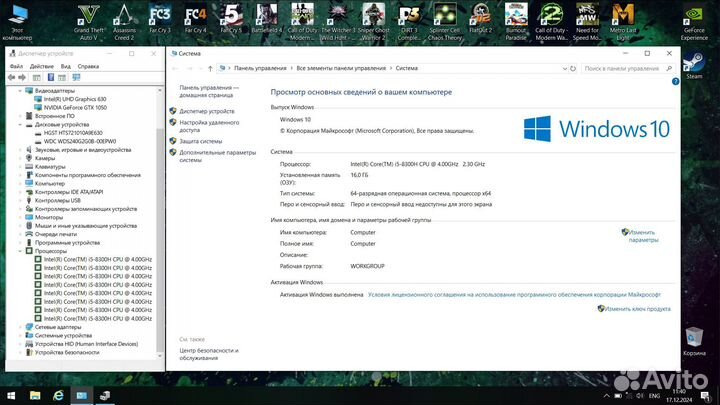This screenshot has width=720, height=405.
Task: Collapse Дисковые устройства node
Action: click(20, 124)
